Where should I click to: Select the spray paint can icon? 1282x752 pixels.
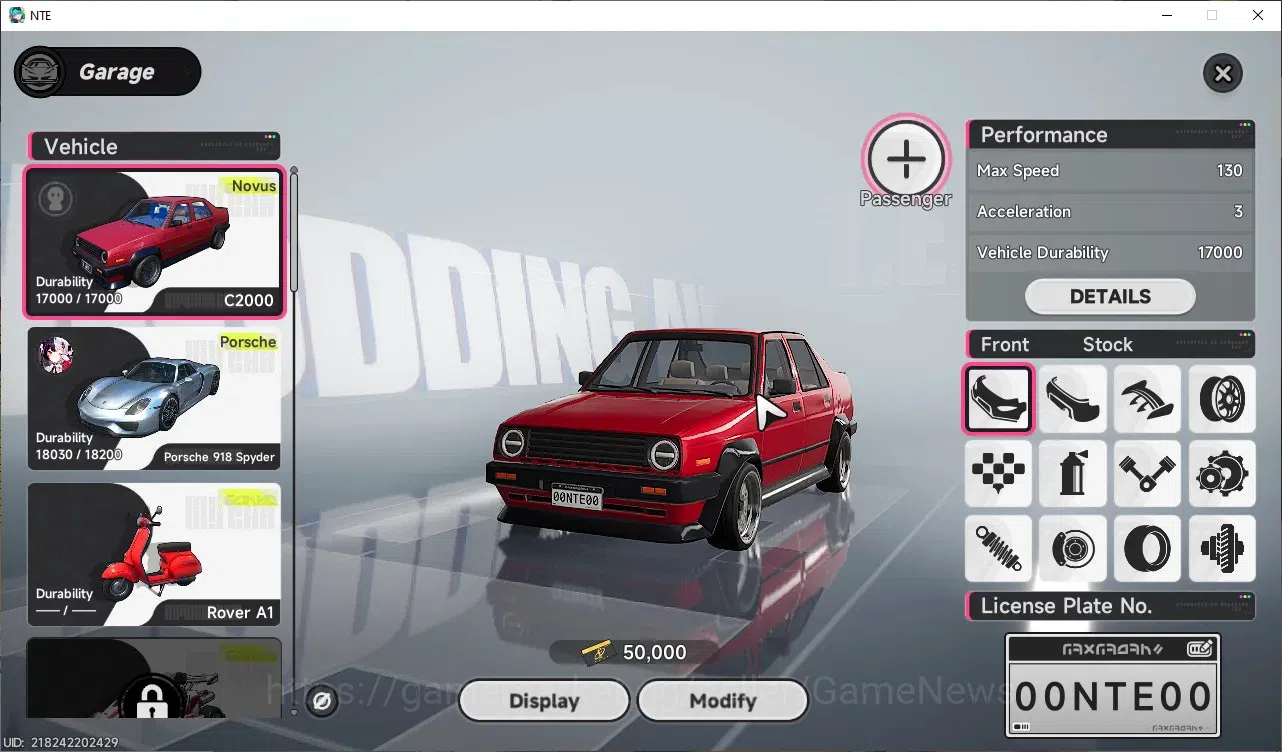coord(1073,473)
